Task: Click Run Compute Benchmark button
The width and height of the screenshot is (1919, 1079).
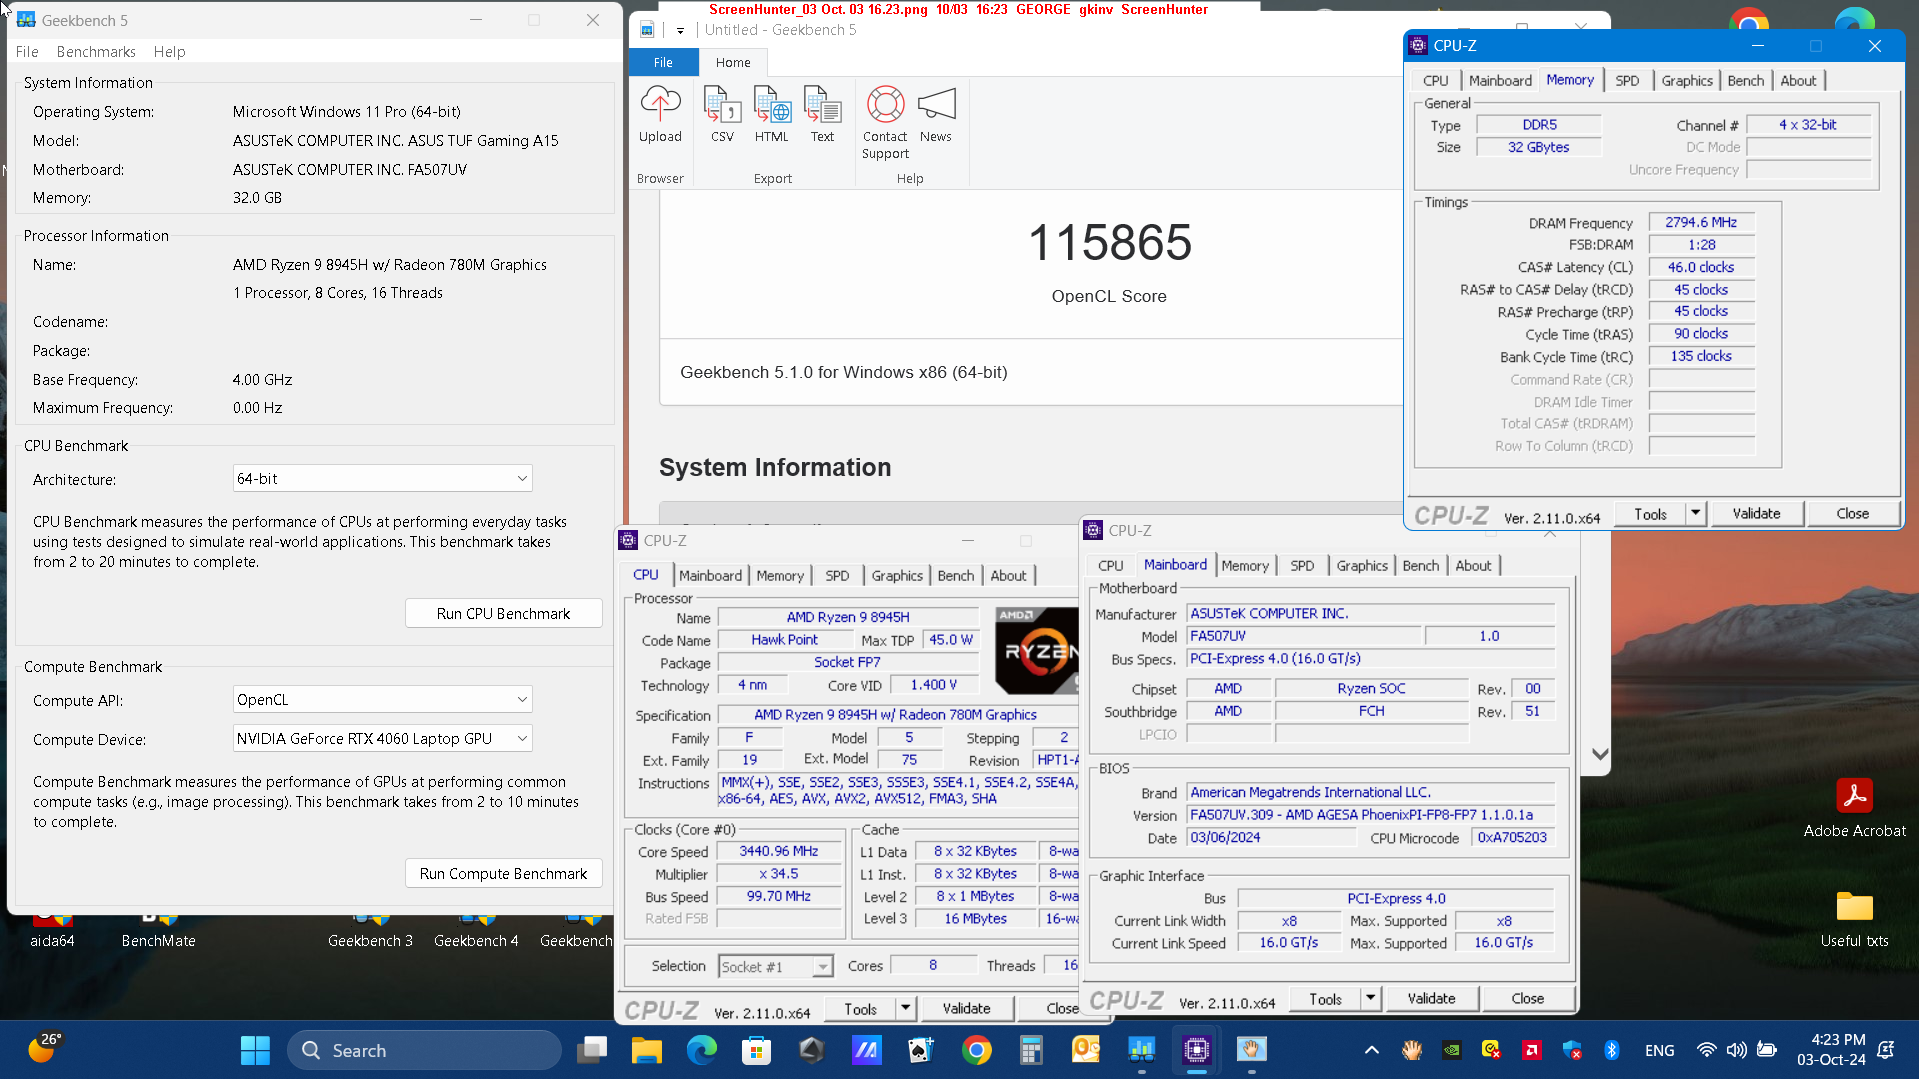Action: tap(503, 873)
